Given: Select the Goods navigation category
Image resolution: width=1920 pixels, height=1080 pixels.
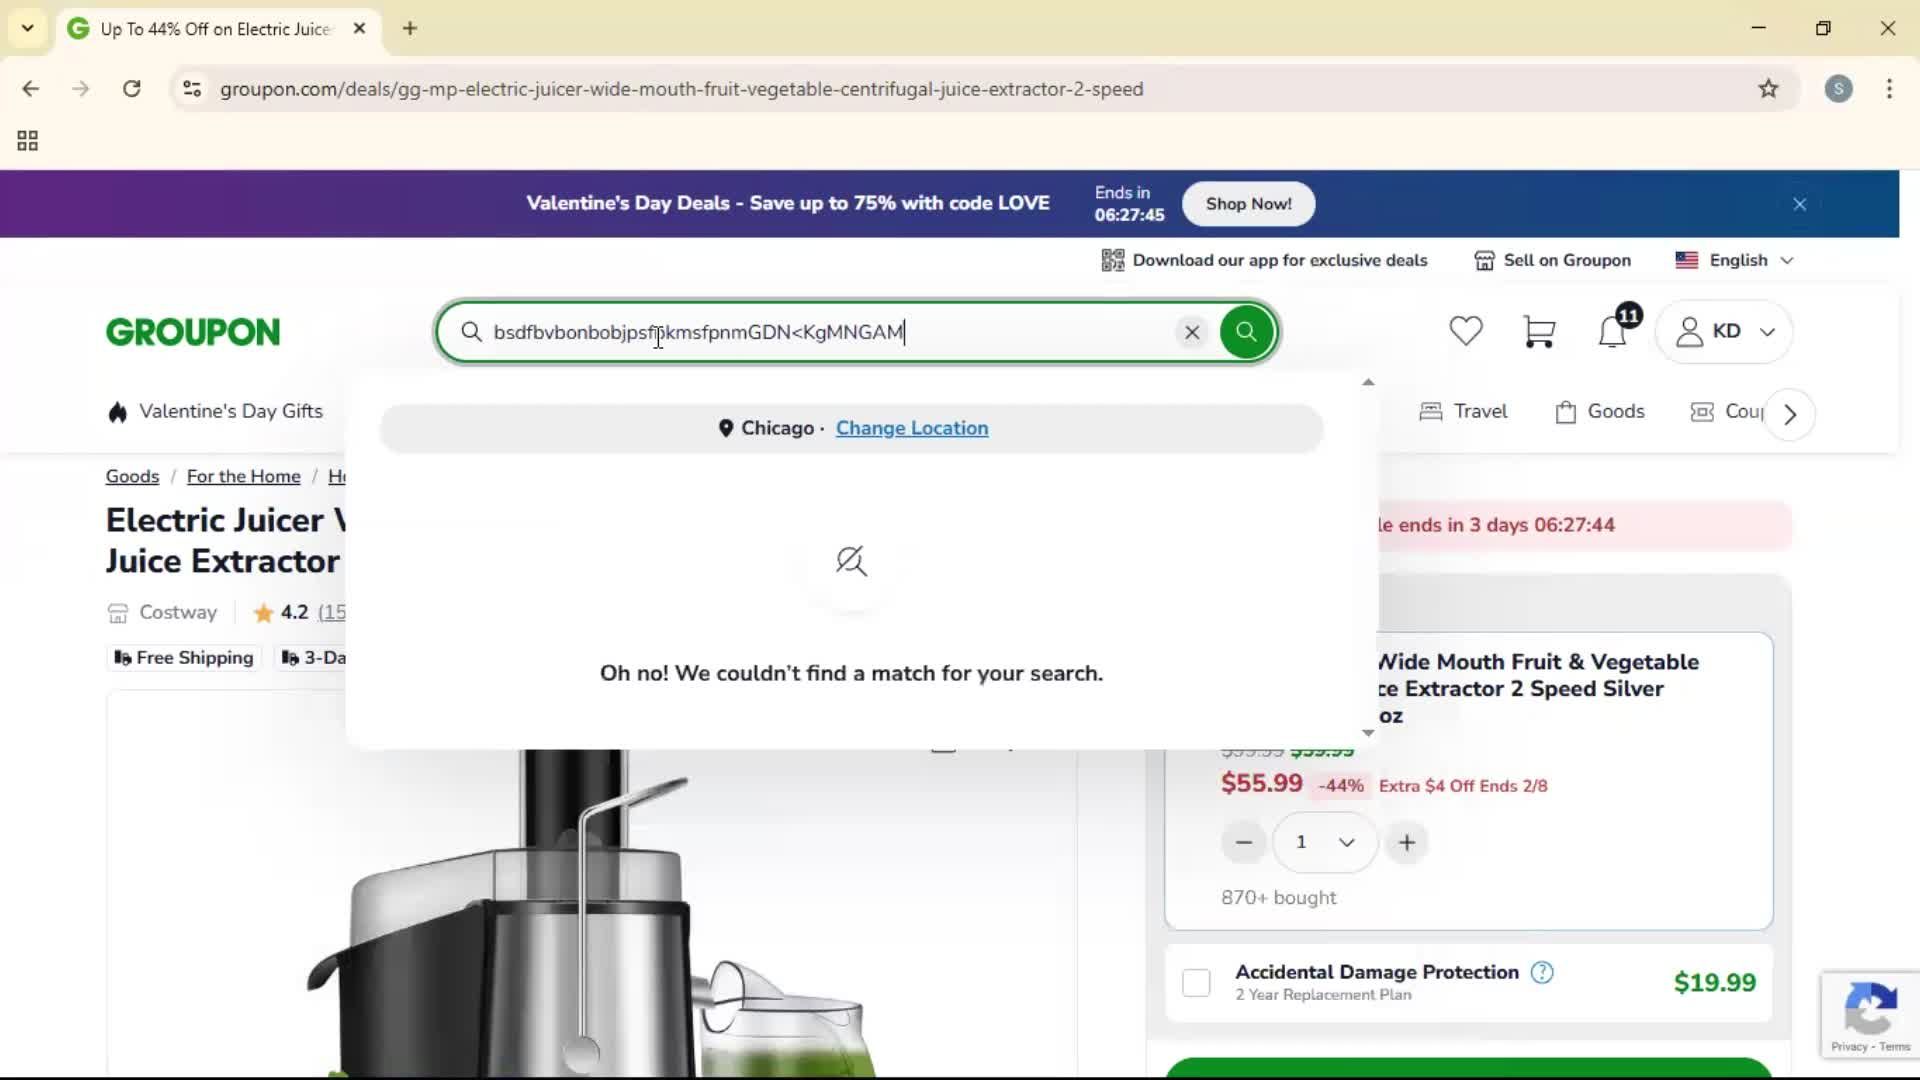Looking at the screenshot, I should [1600, 411].
